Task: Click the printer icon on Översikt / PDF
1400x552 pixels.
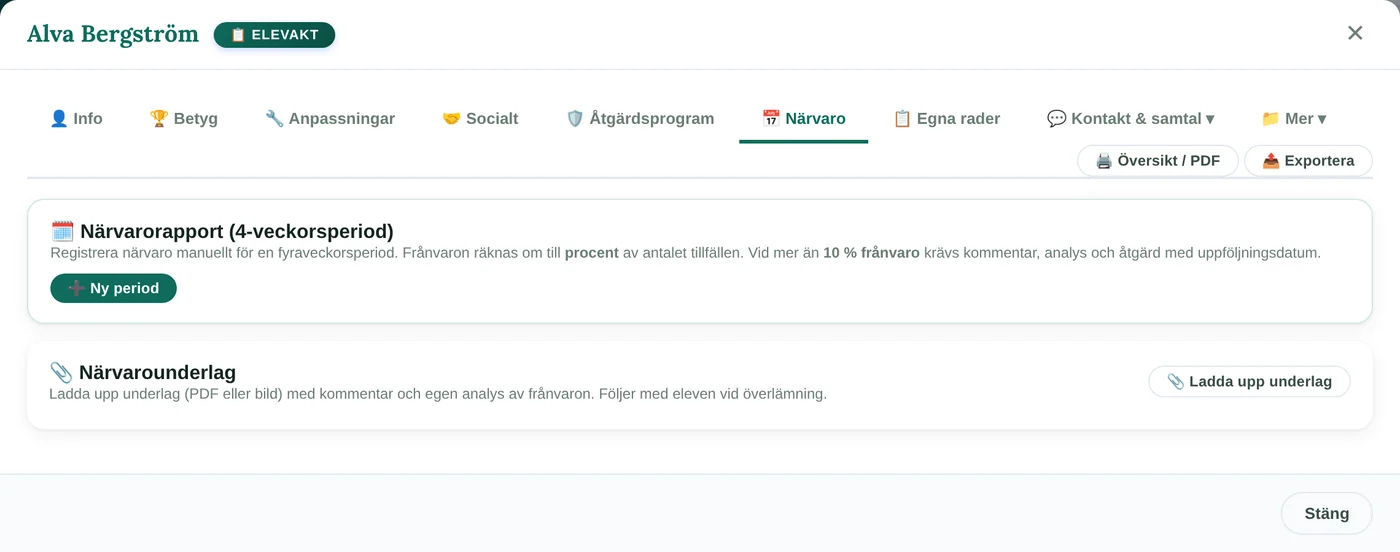Action: (1104, 161)
